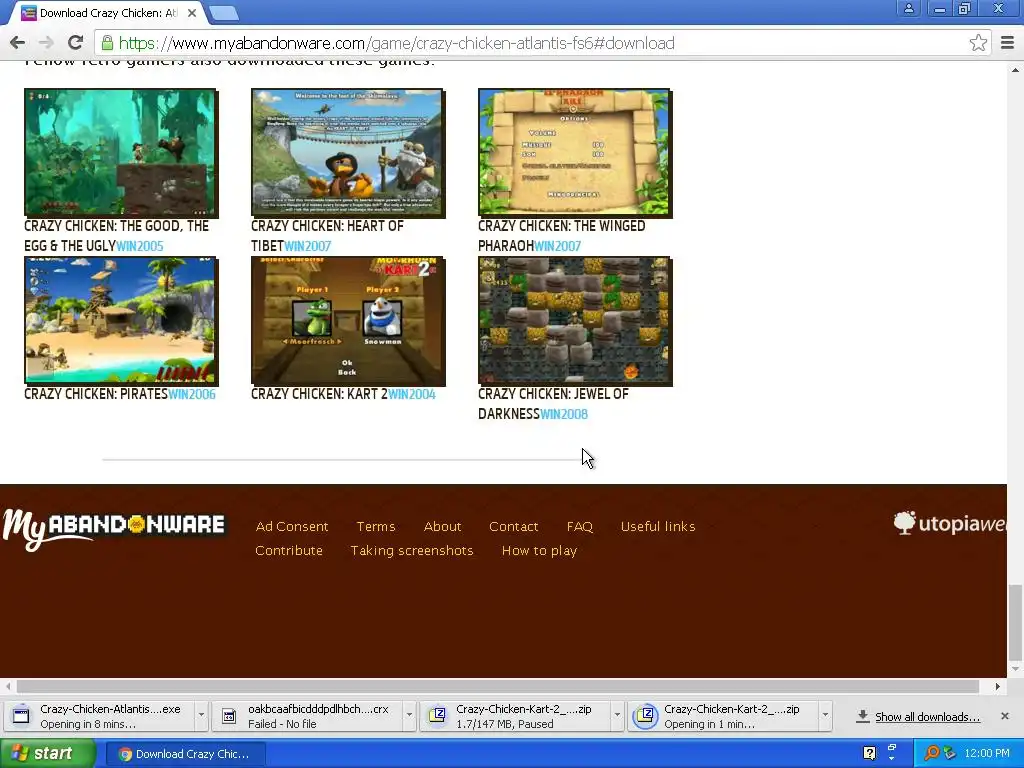
Task: Click the green padlock security icon
Action: (107, 44)
